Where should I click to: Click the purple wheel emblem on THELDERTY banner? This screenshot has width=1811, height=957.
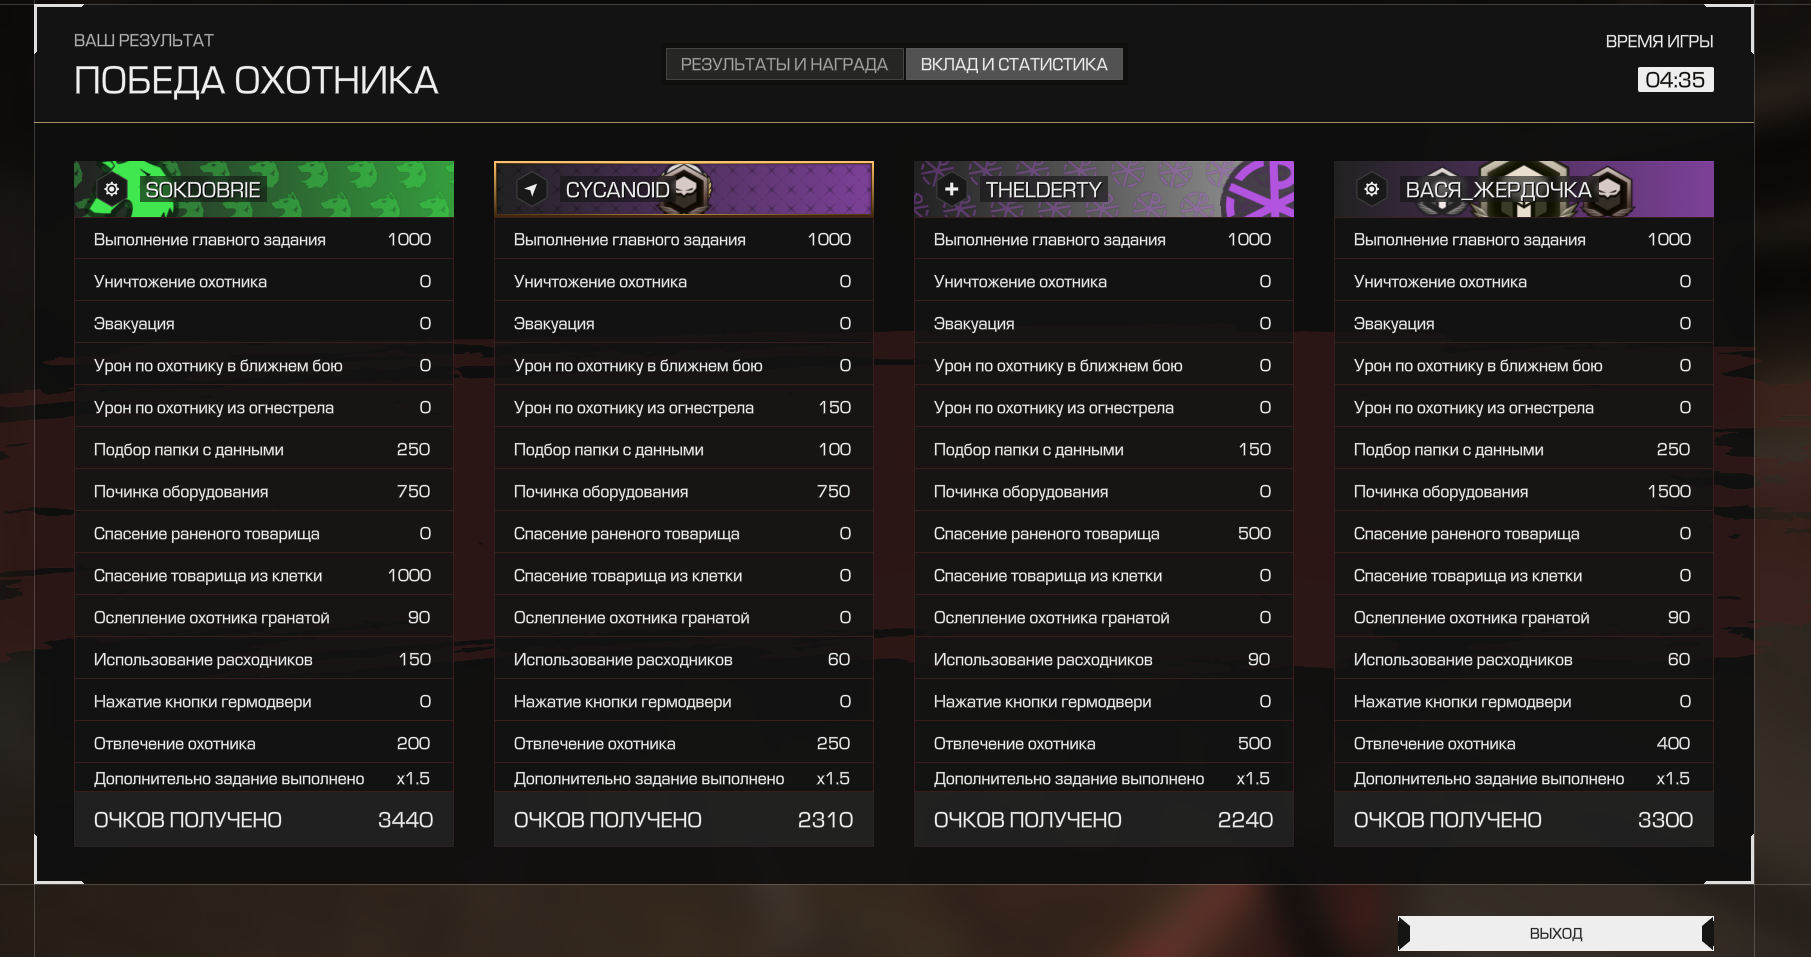click(x=1261, y=188)
